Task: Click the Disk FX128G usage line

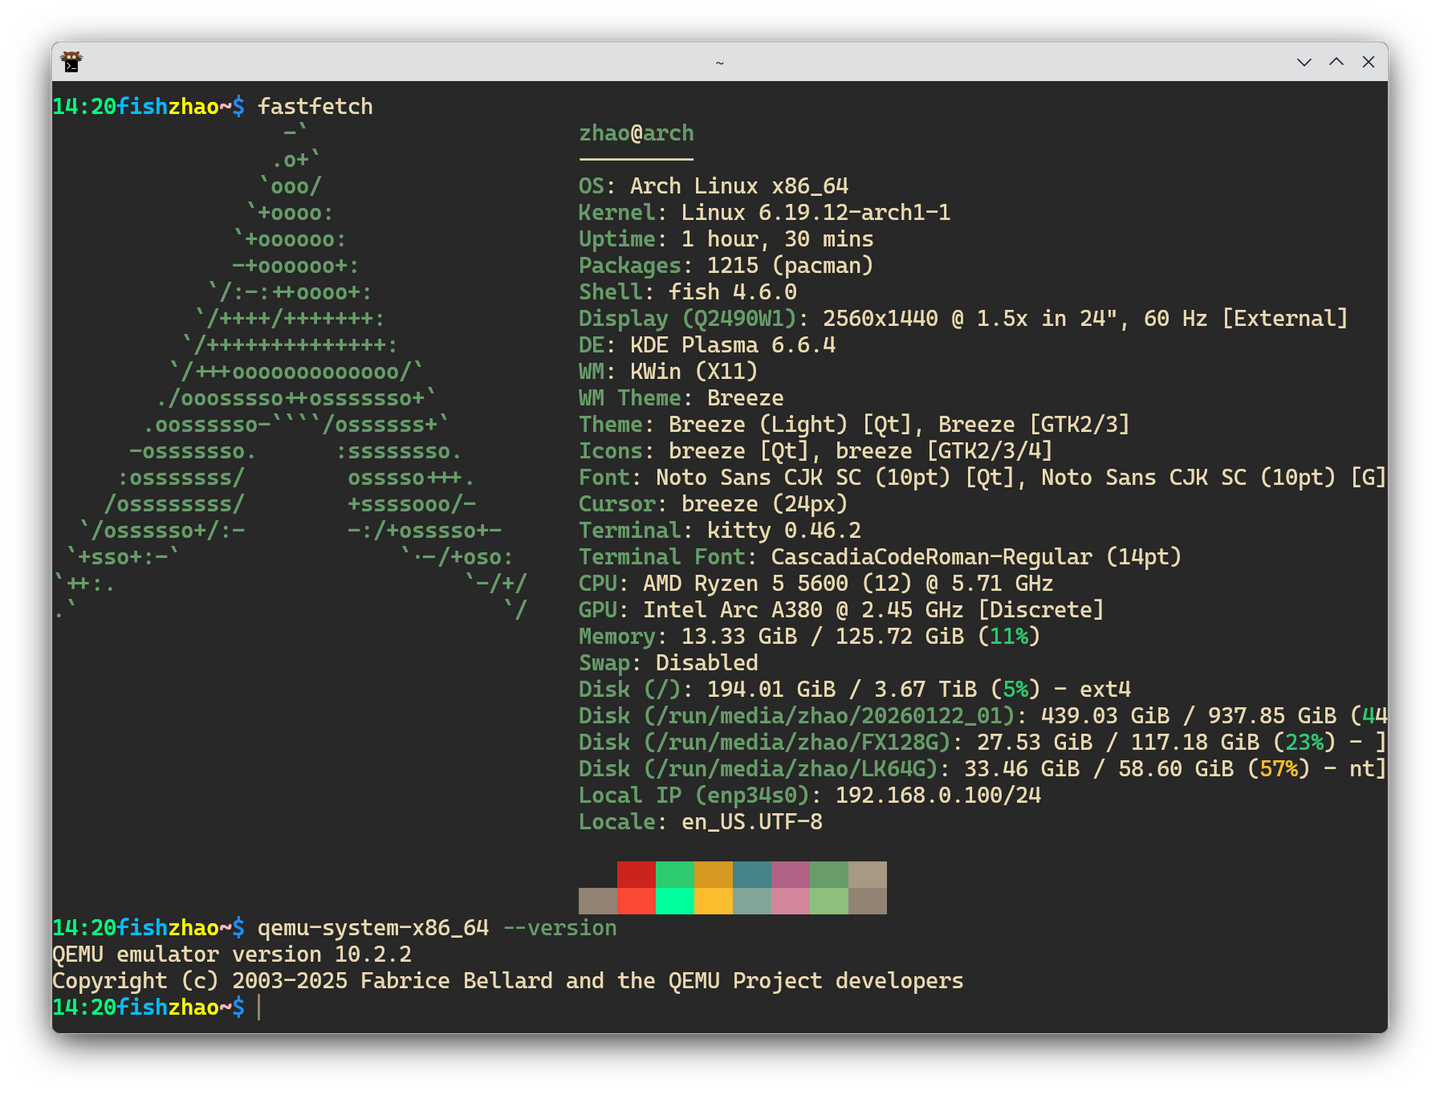Action: (983, 743)
